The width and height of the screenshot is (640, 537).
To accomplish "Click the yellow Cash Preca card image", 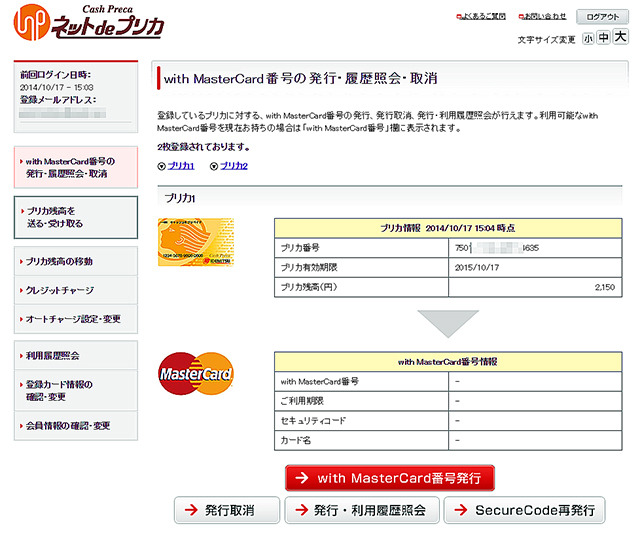I will [x=196, y=242].
